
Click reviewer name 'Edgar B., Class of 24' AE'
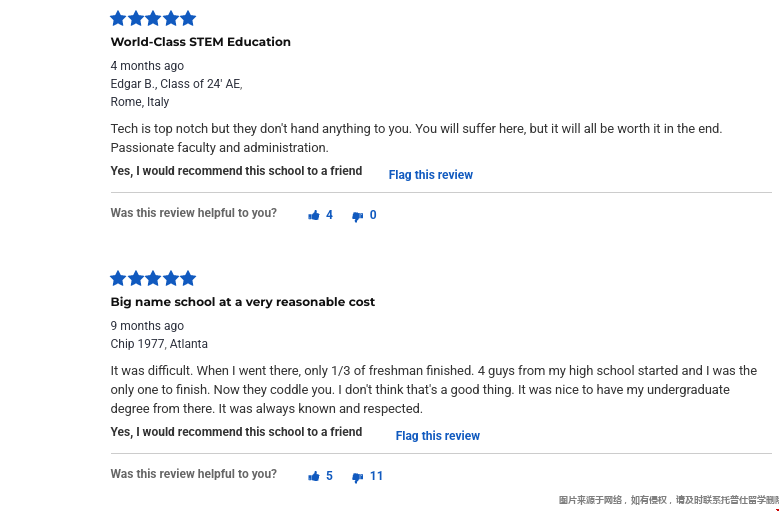click(x=176, y=84)
